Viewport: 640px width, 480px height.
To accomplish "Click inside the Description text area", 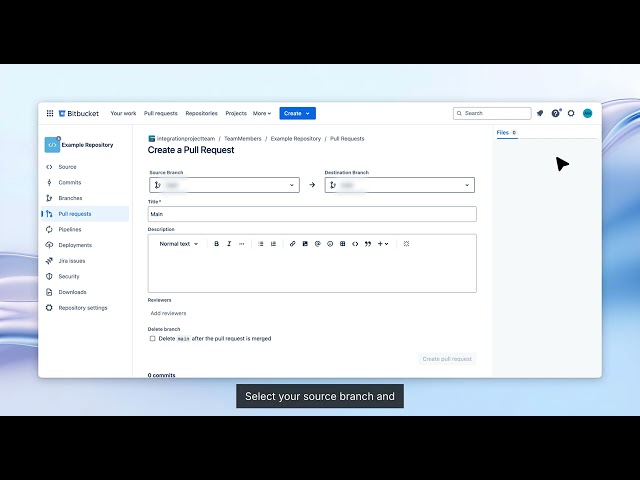I will click(x=312, y=271).
